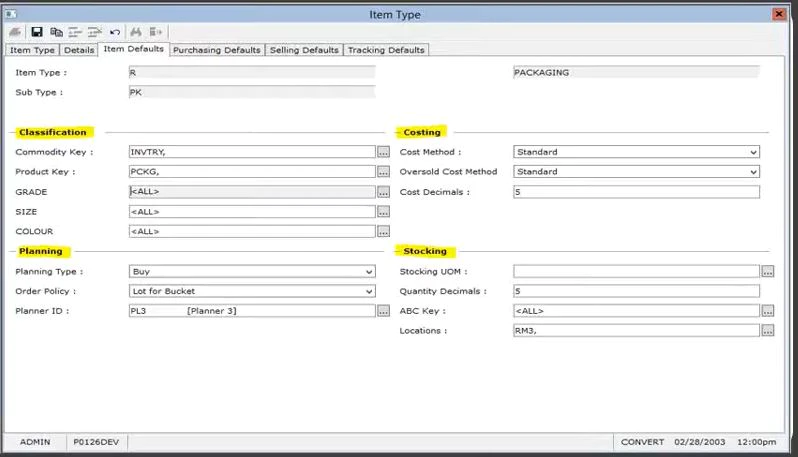The image size is (798, 457).
Task: Expand the Planning Type dropdown
Action: [369, 271]
